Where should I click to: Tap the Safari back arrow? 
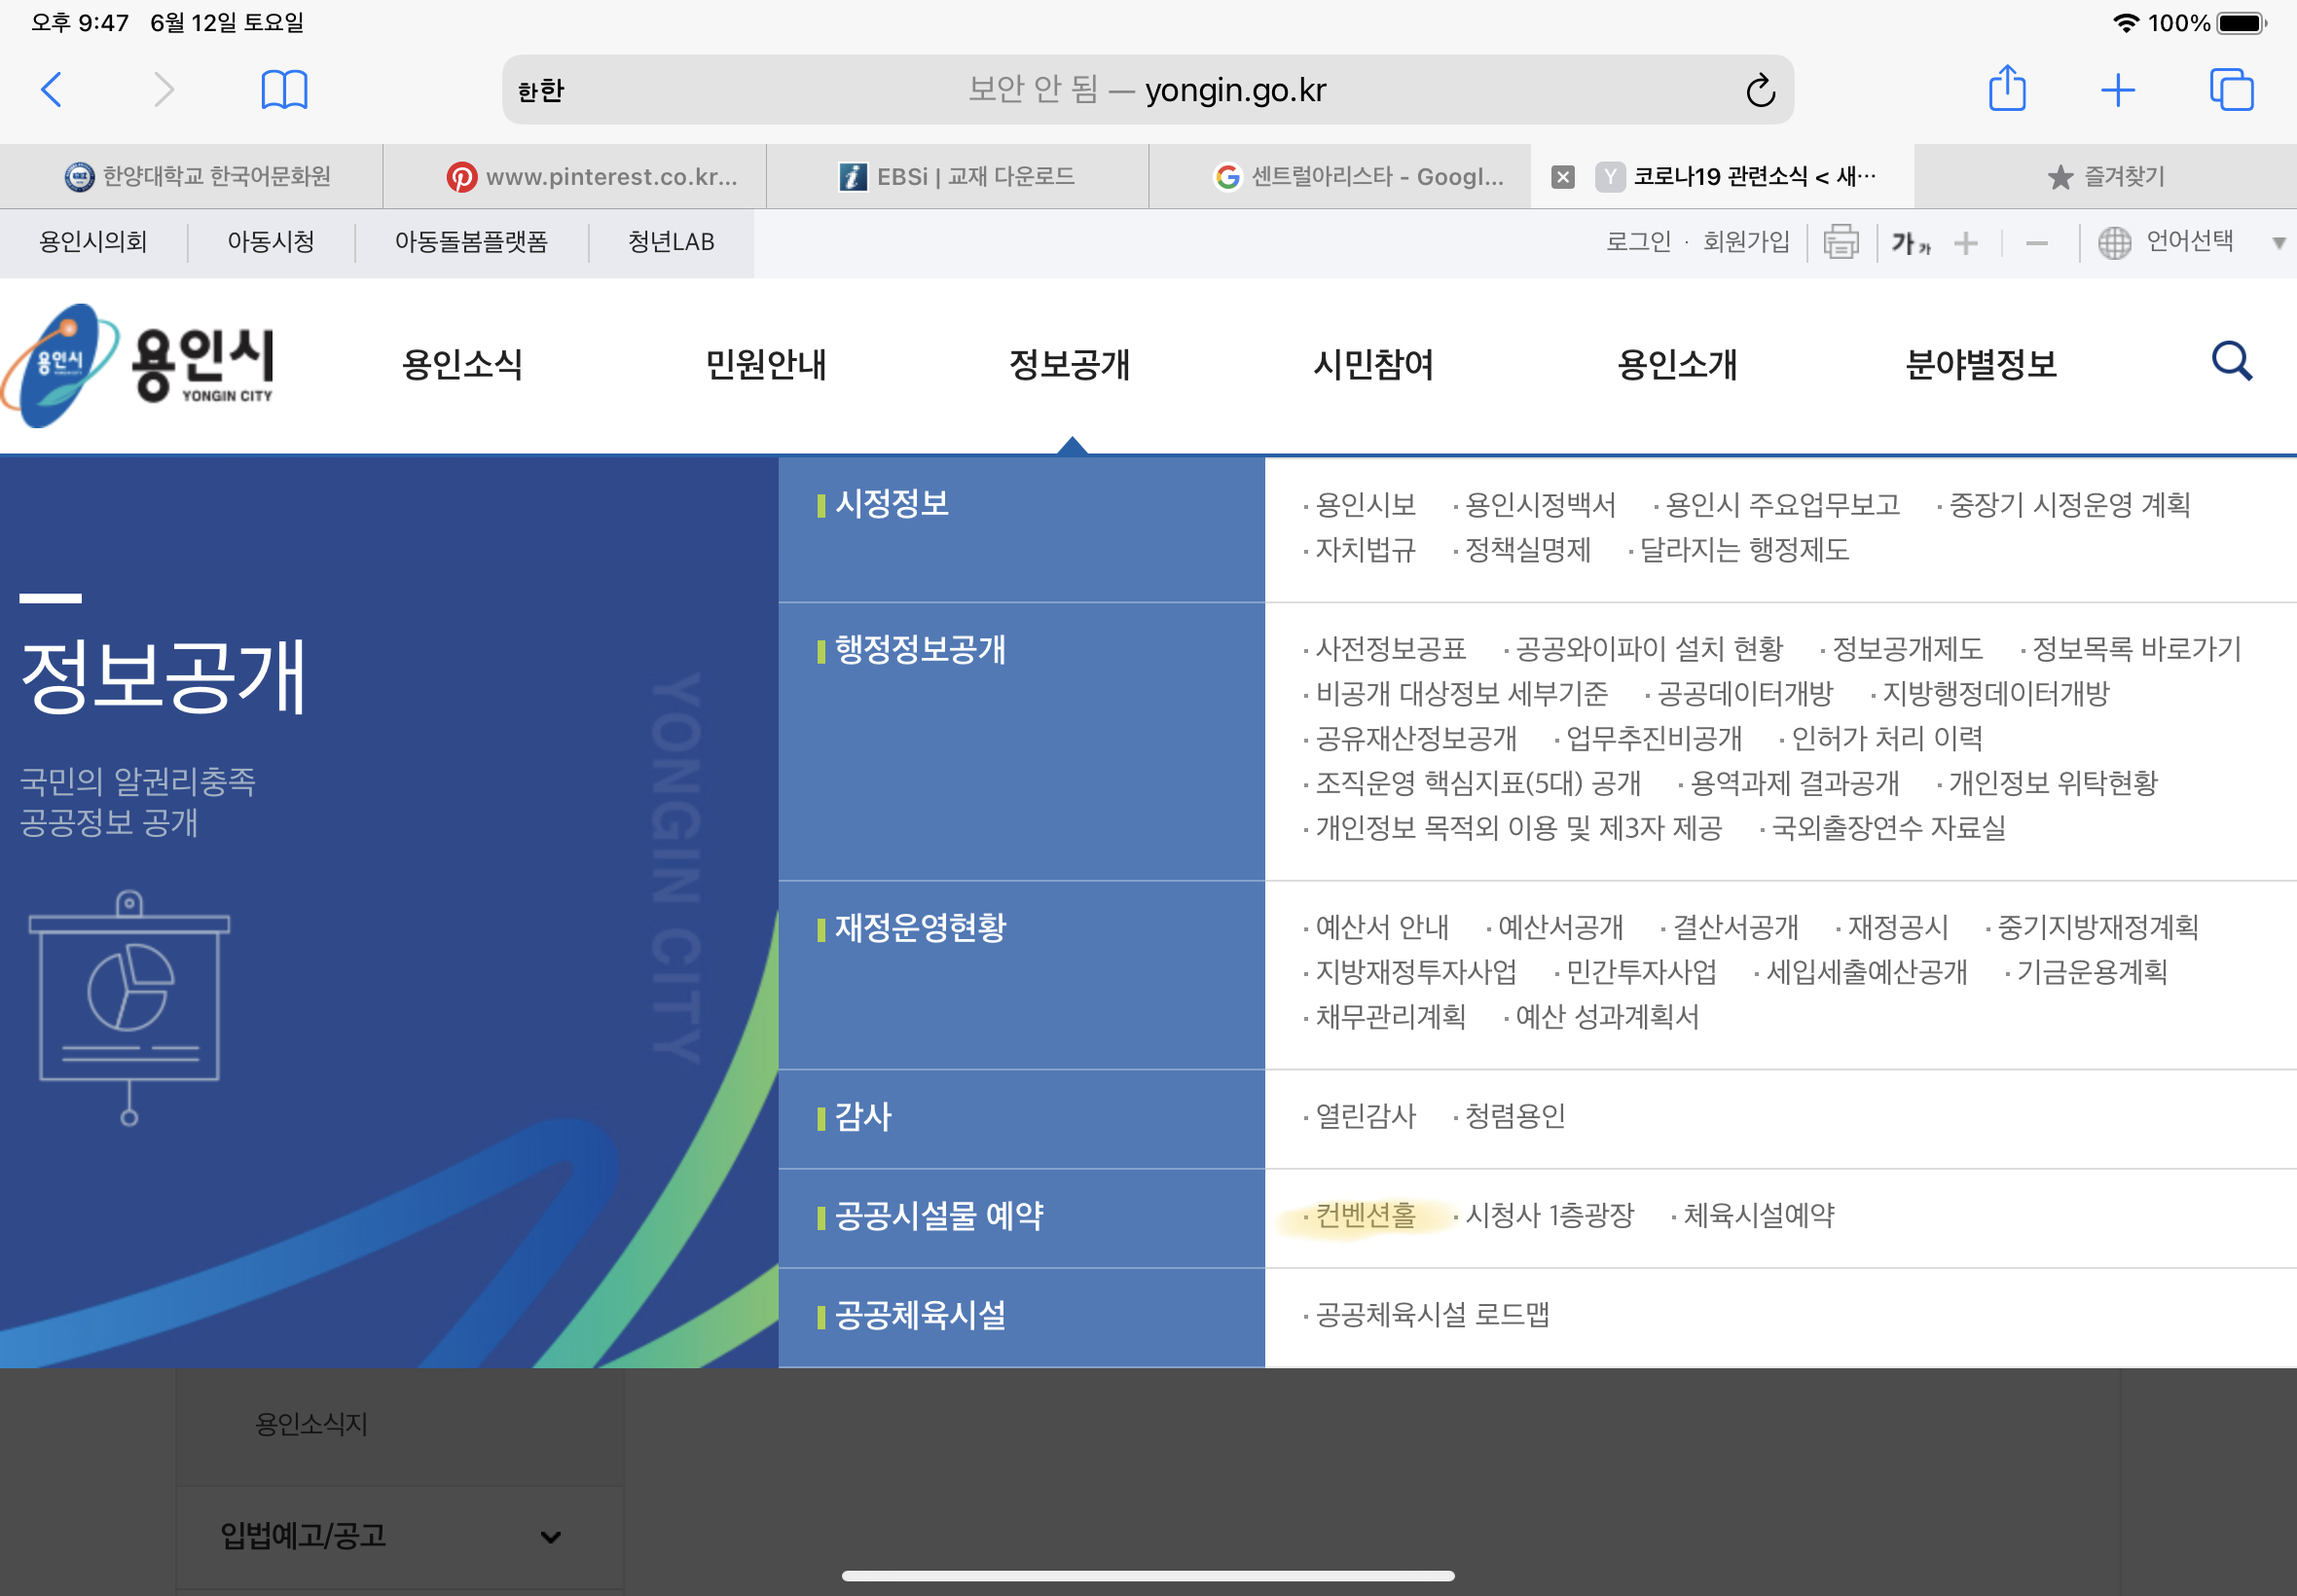[52, 90]
